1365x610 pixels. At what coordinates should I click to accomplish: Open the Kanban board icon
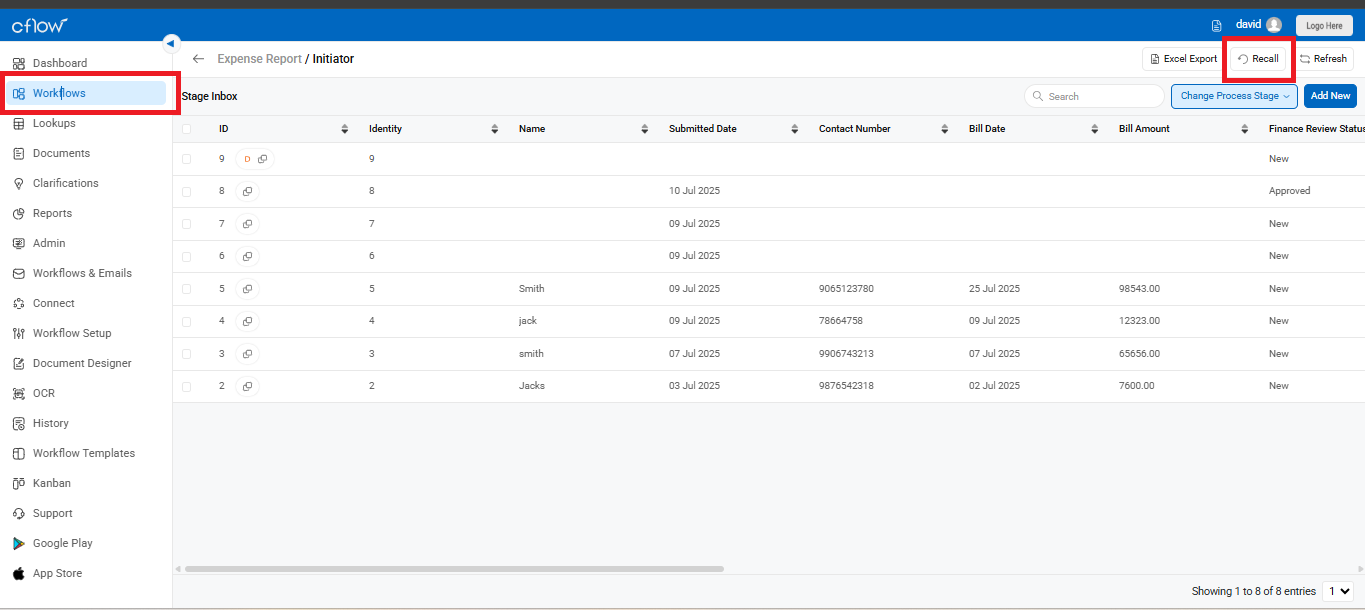(18, 483)
